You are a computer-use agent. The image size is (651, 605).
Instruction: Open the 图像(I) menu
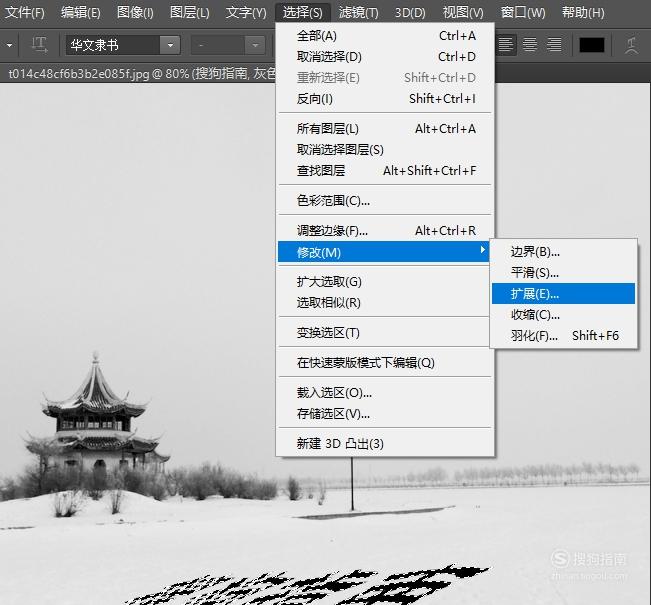(135, 12)
